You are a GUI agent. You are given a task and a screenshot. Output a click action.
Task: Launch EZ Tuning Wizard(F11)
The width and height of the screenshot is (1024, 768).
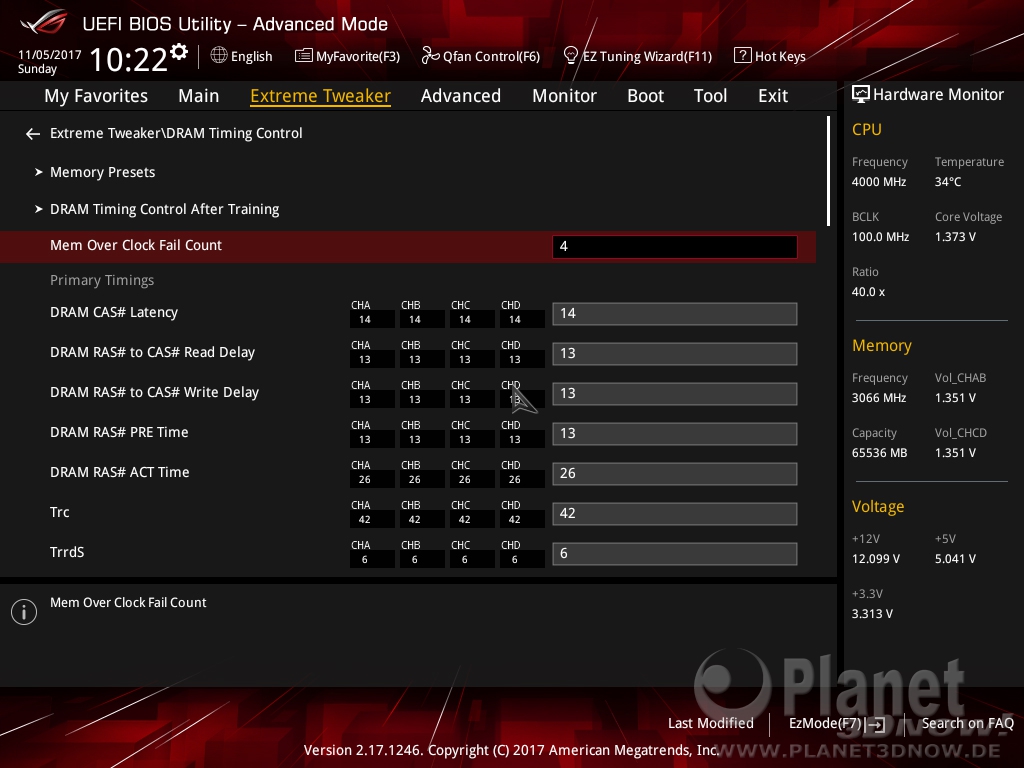637,56
